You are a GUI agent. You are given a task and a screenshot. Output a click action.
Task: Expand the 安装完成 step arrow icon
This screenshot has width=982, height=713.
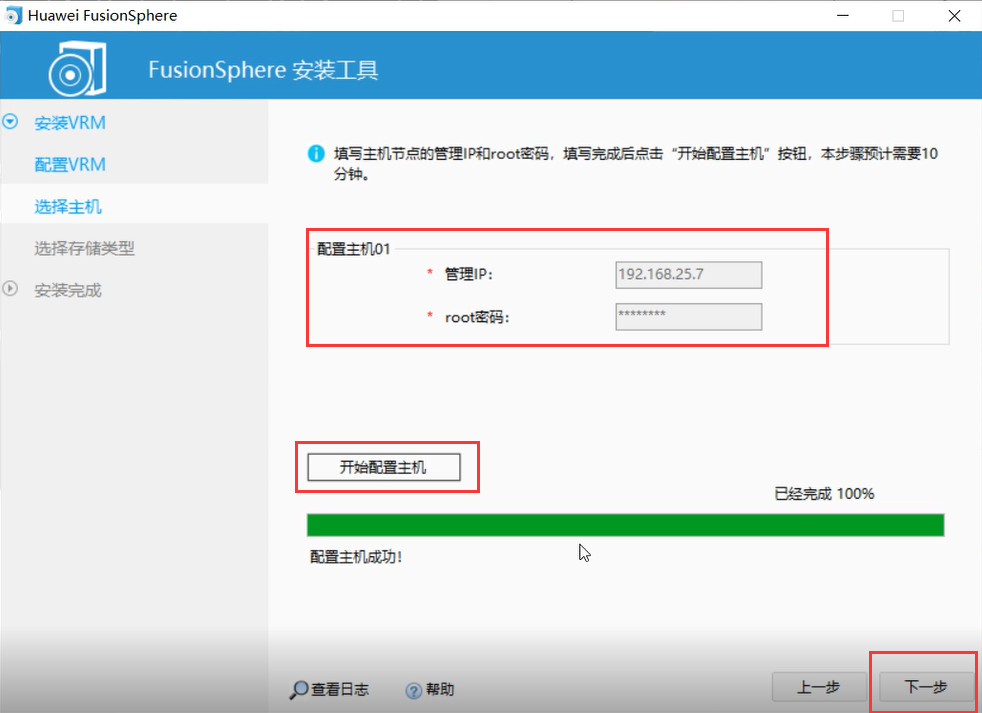pos(10,289)
